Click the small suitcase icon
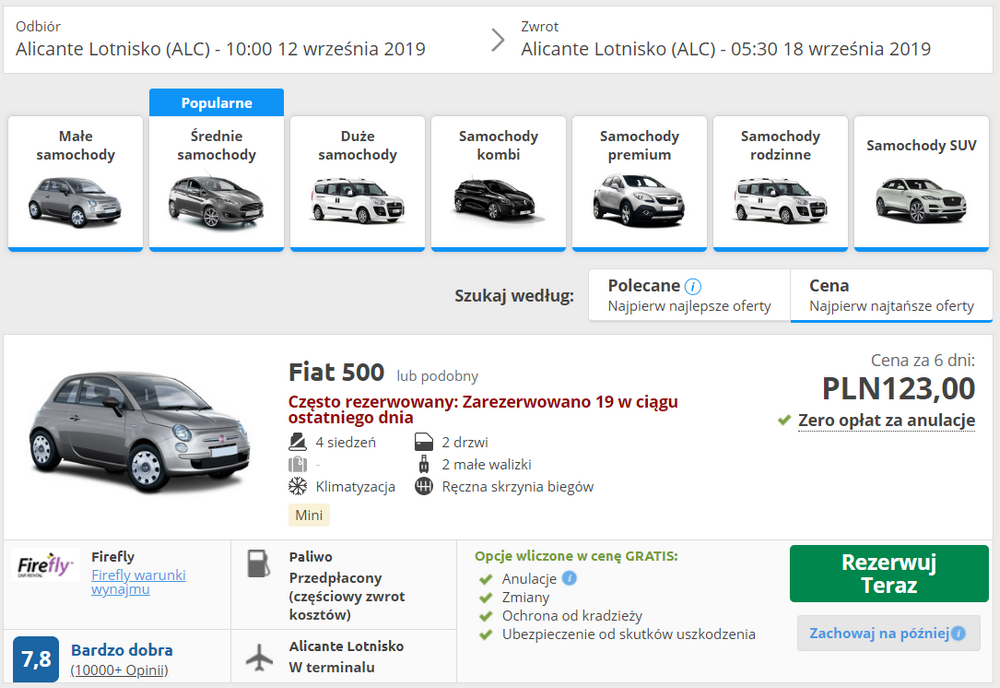 pos(424,464)
